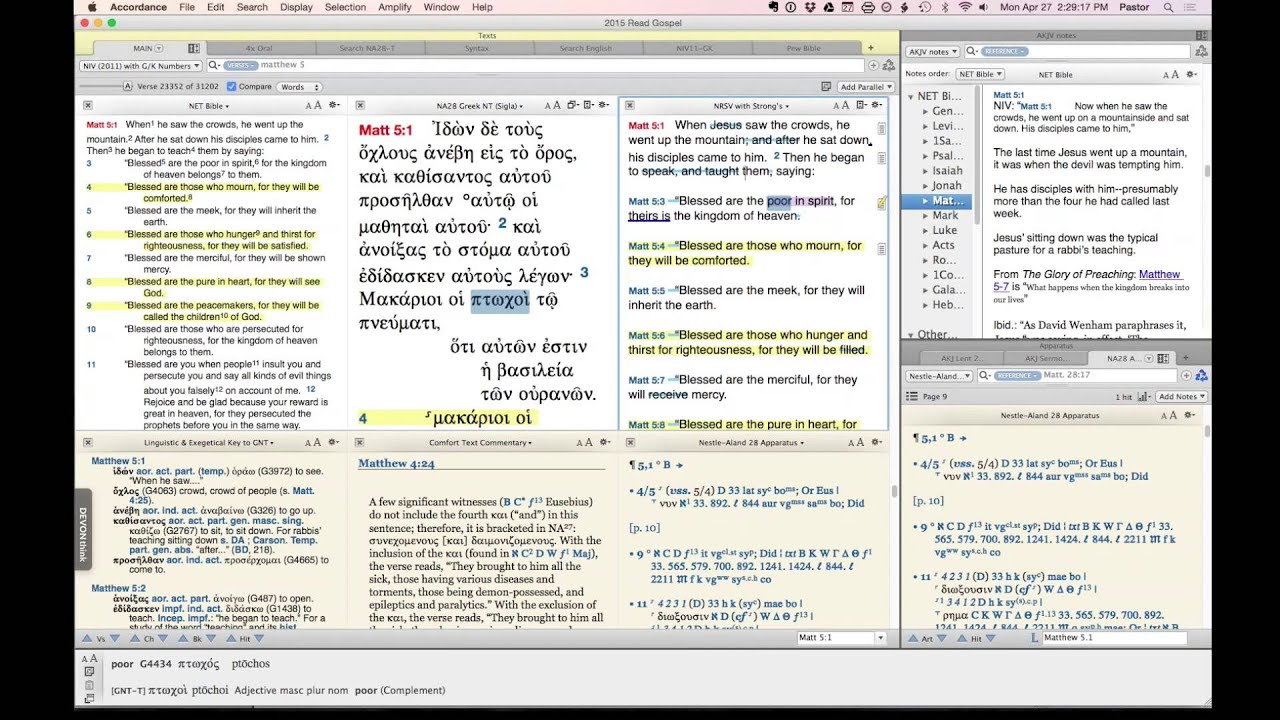Viewport: 1280px width, 720px height.
Task: Open the Selection menu
Action: (x=345, y=7)
